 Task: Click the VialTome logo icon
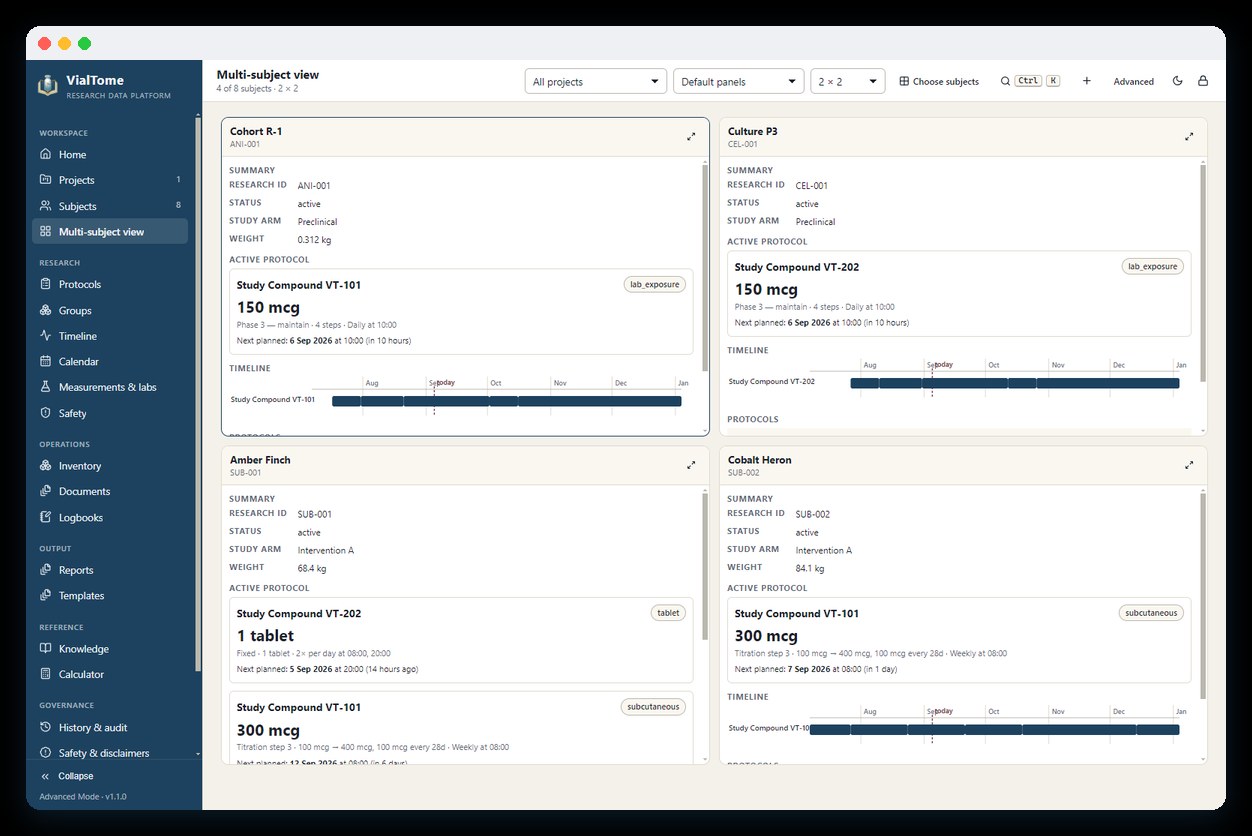48,86
